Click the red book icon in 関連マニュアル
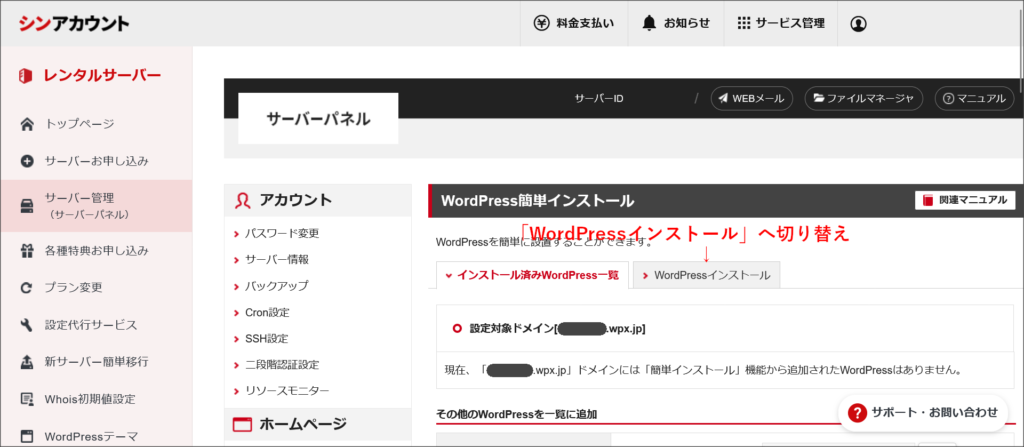 (x=929, y=201)
